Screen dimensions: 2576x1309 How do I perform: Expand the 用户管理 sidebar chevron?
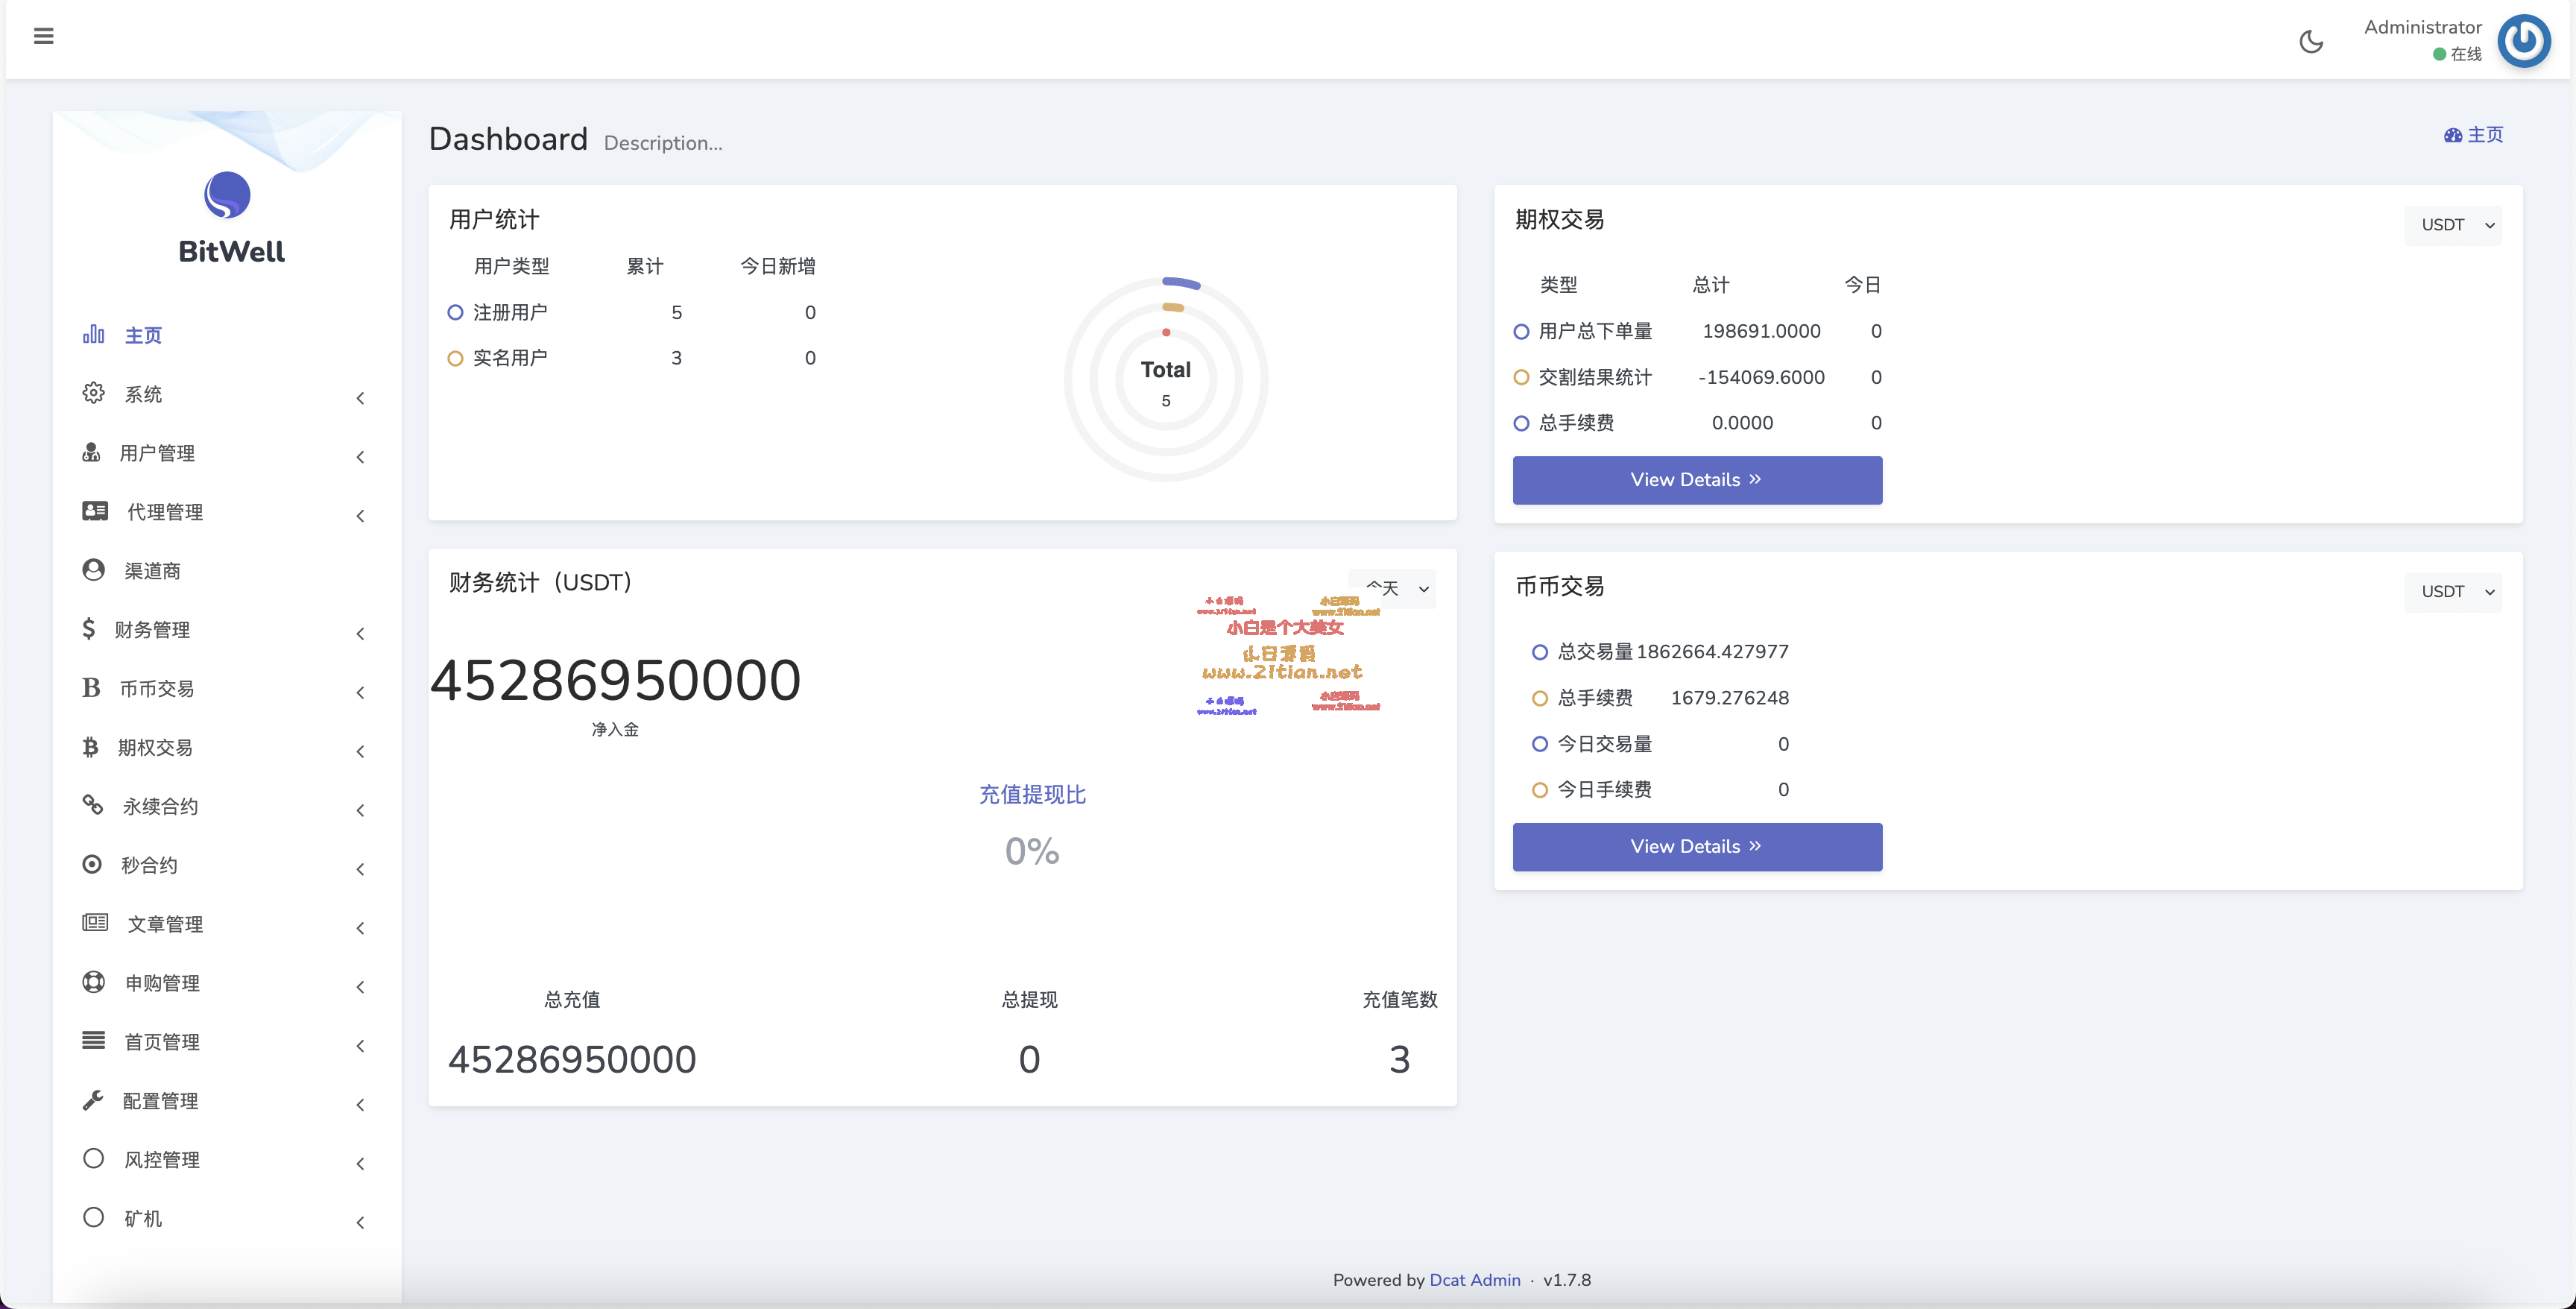[360, 457]
